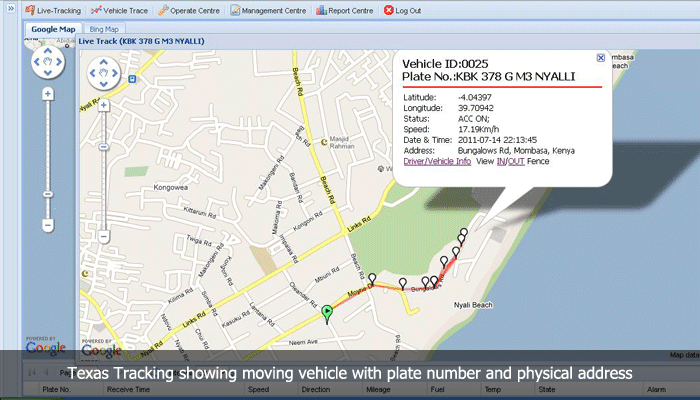Switch to the Google Map tab
700x400 pixels.
pos(53,29)
